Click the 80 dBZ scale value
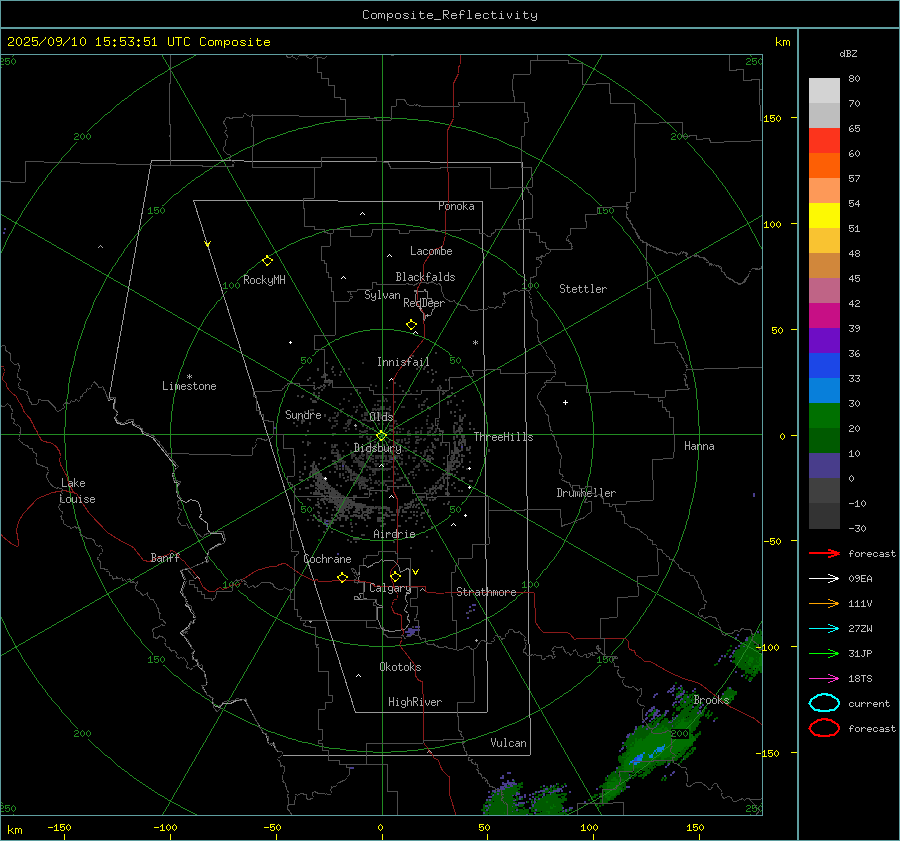 [854, 78]
